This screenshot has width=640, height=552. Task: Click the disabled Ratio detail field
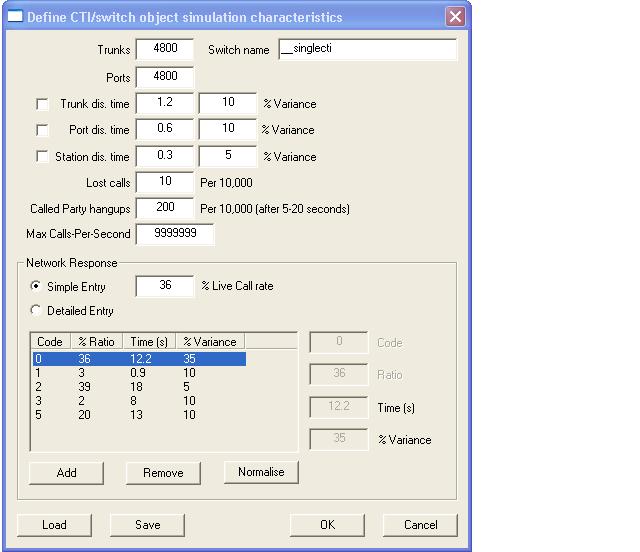click(x=339, y=374)
